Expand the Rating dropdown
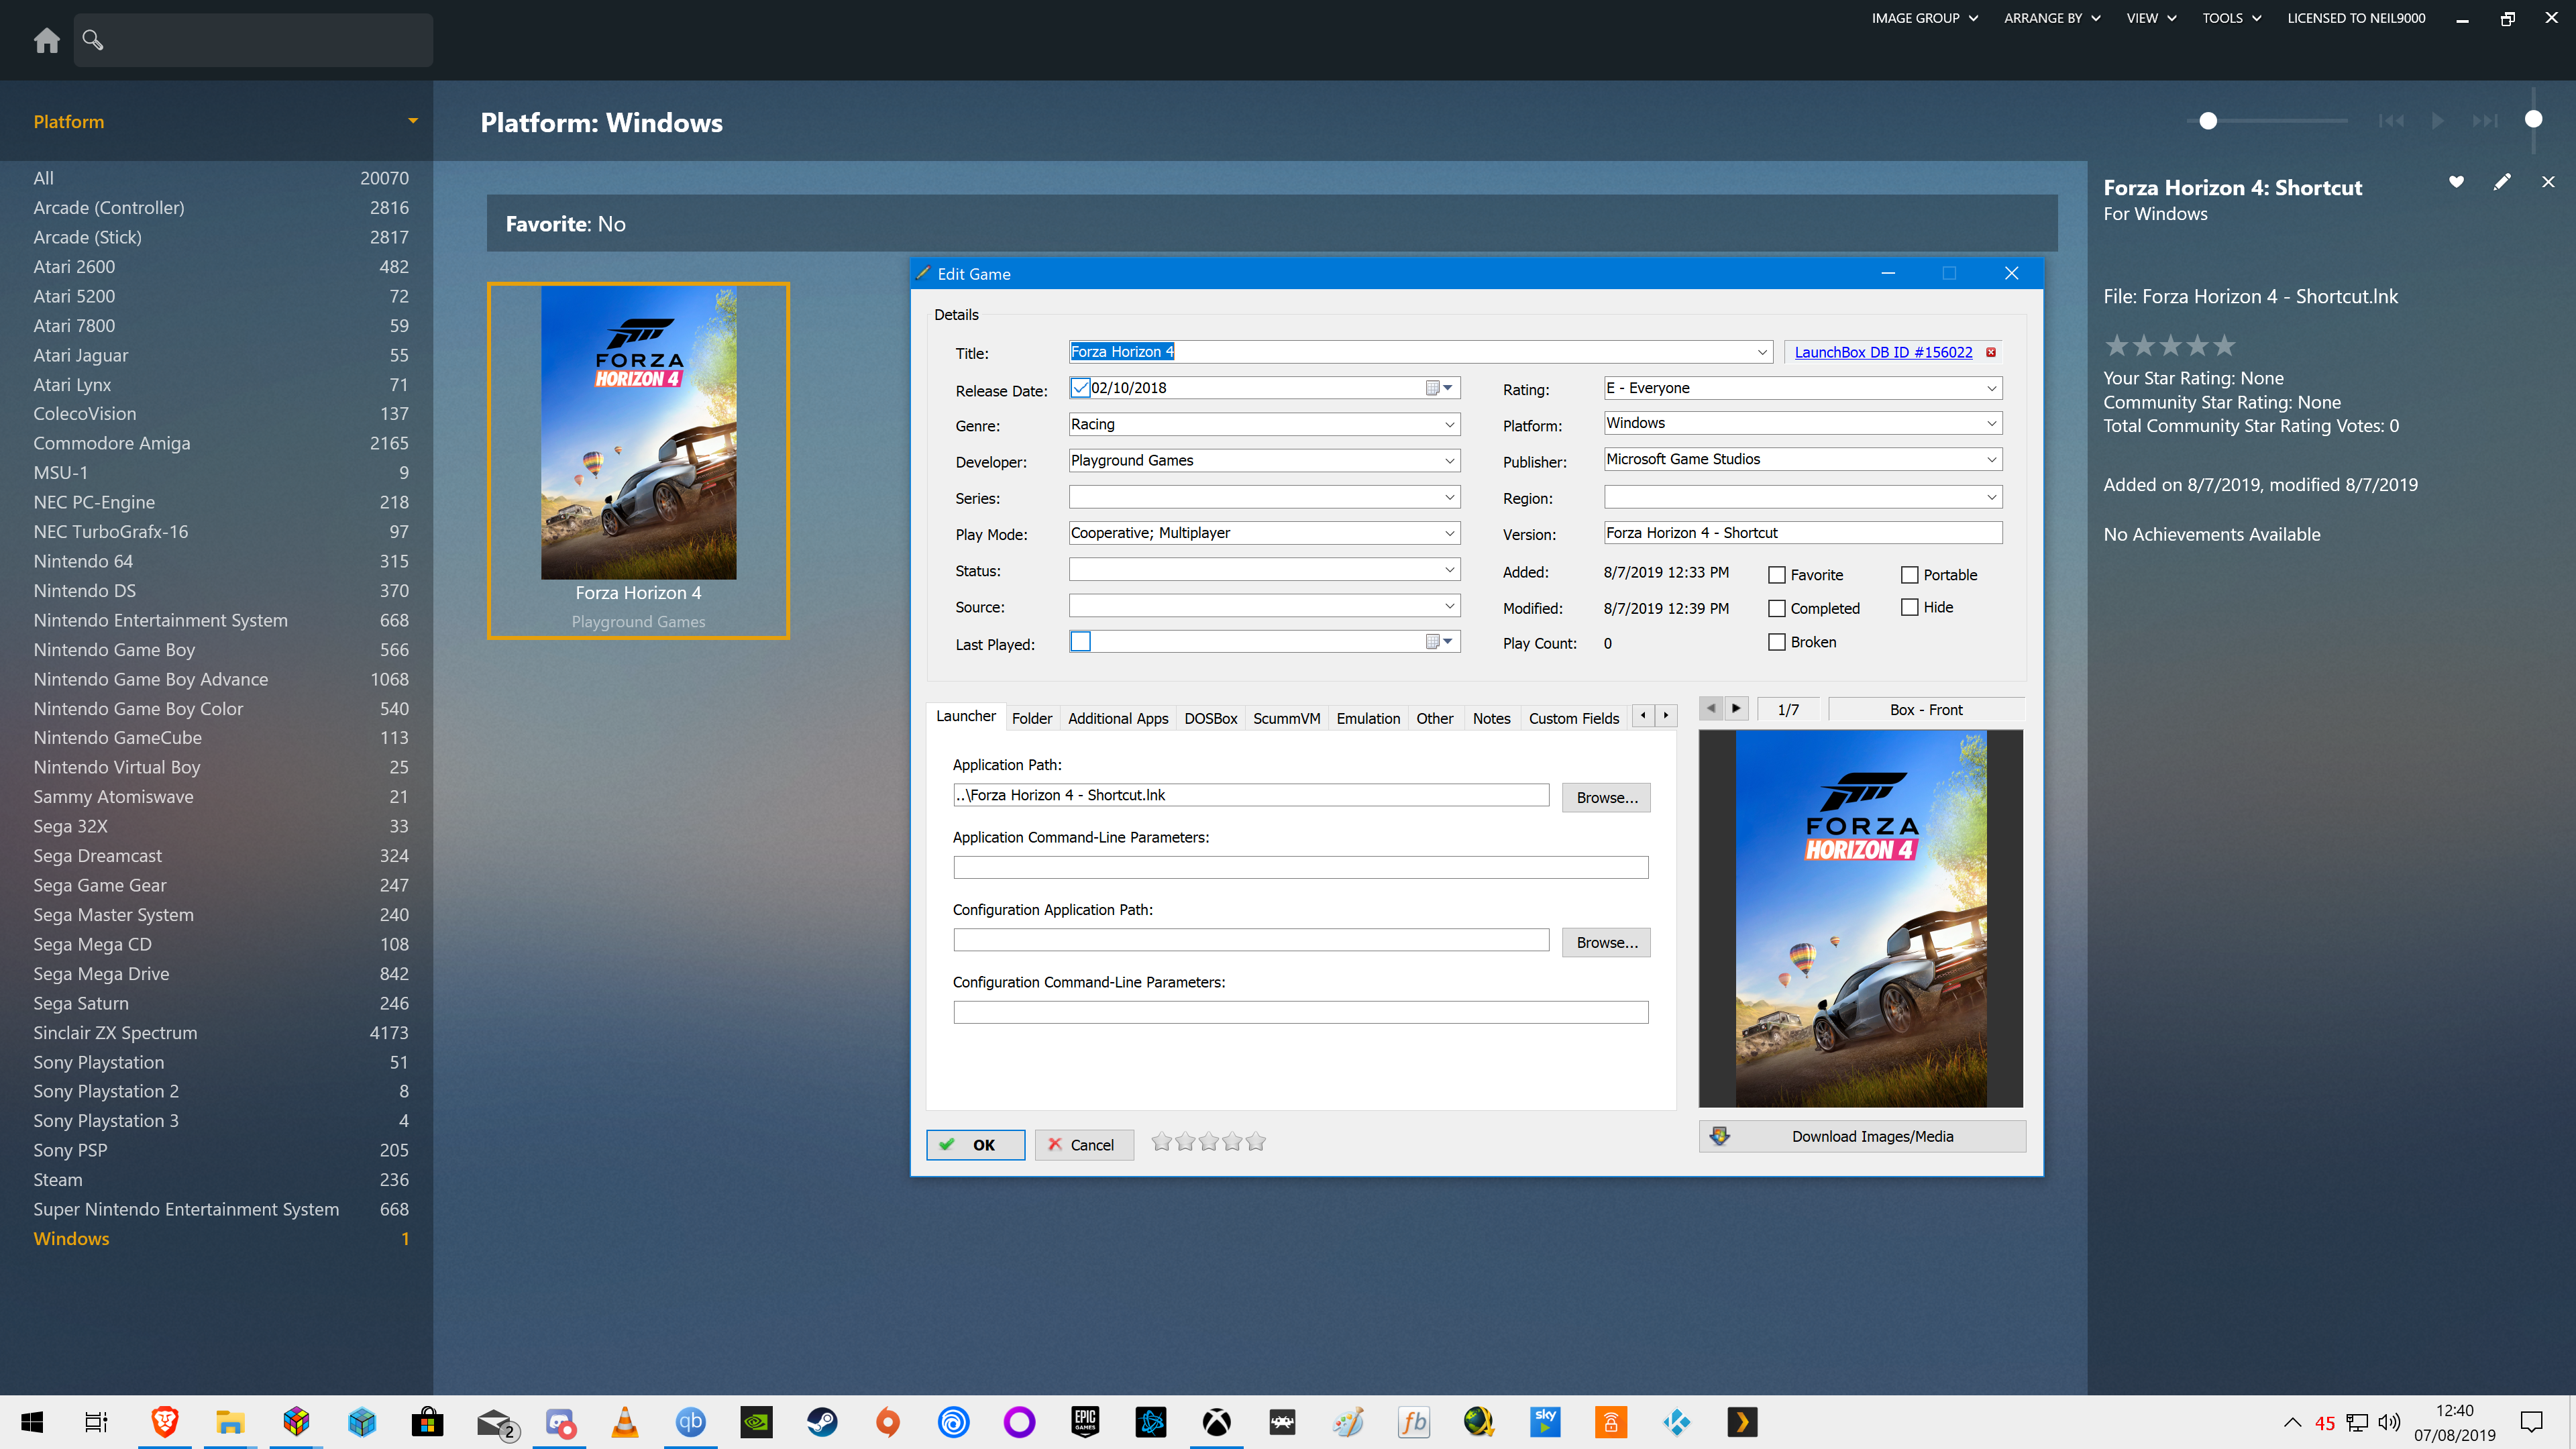2576x1449 pixels. (1991, 388)
